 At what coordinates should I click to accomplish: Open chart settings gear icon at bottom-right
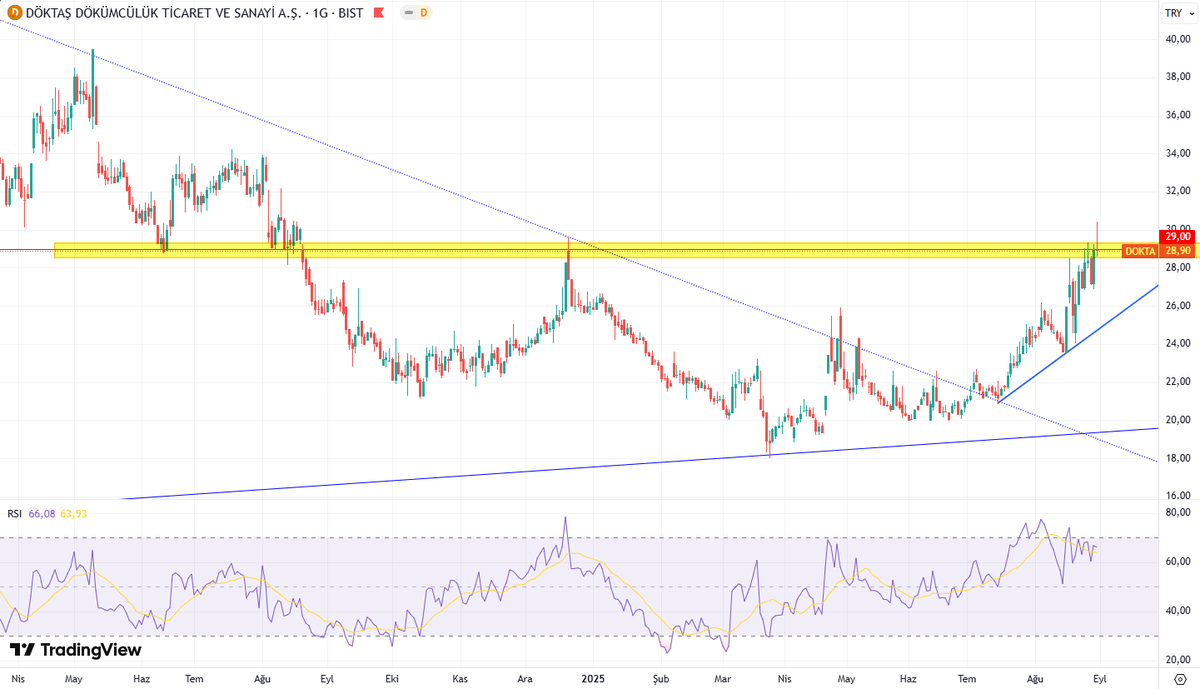click(x=1180, y=679)
